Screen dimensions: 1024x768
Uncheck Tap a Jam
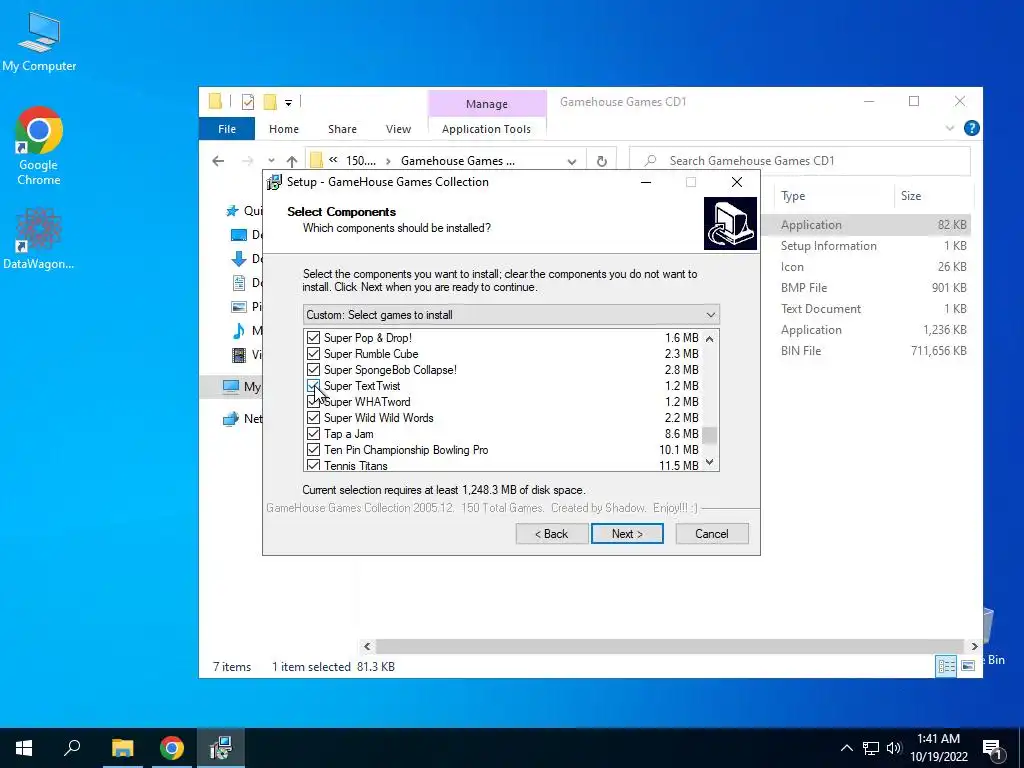[x=313, y=434]
